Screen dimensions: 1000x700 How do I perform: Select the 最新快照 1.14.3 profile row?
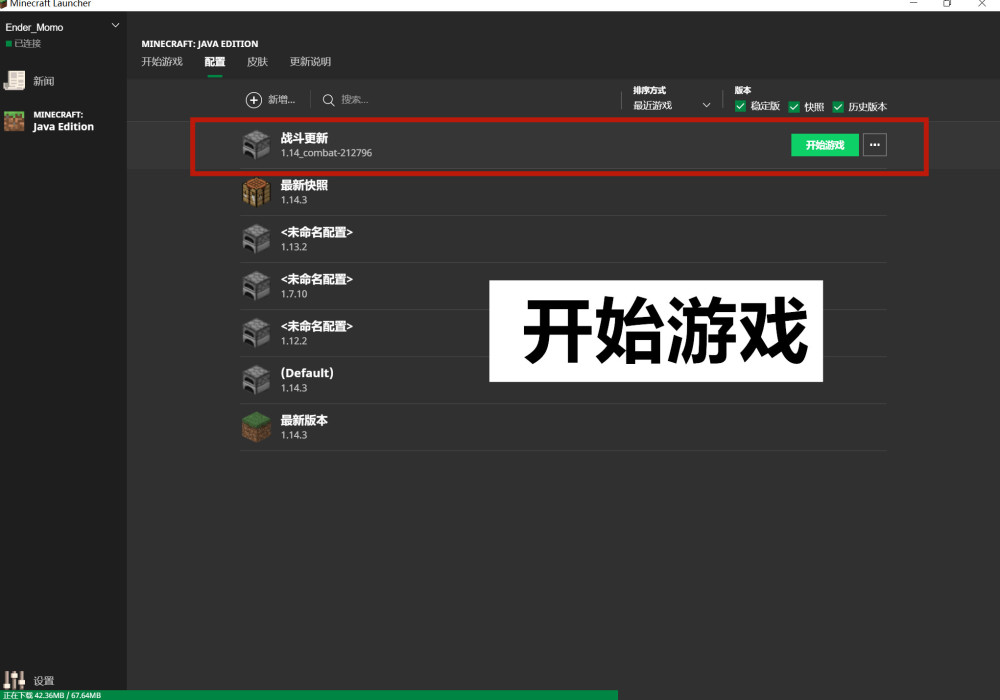coord(564,192)
